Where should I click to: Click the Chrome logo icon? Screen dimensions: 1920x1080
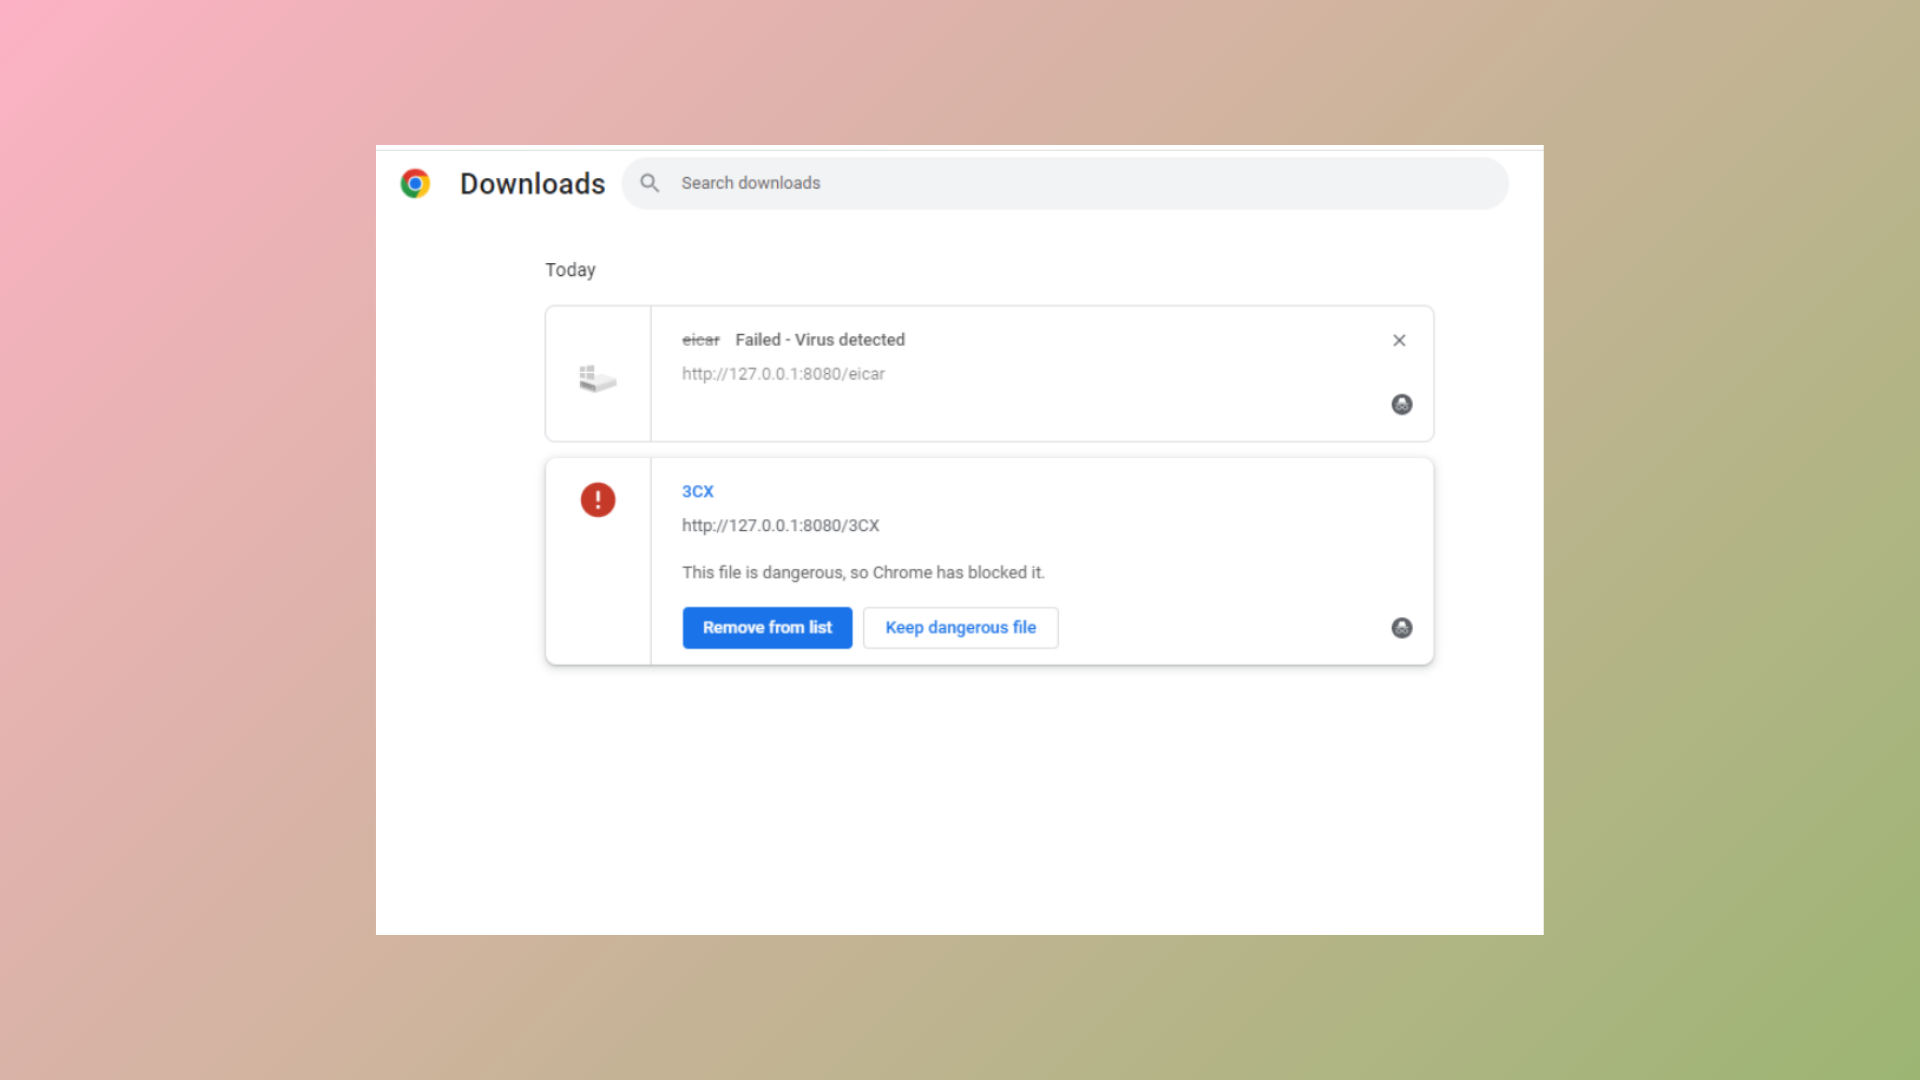[x=416, y=183]
